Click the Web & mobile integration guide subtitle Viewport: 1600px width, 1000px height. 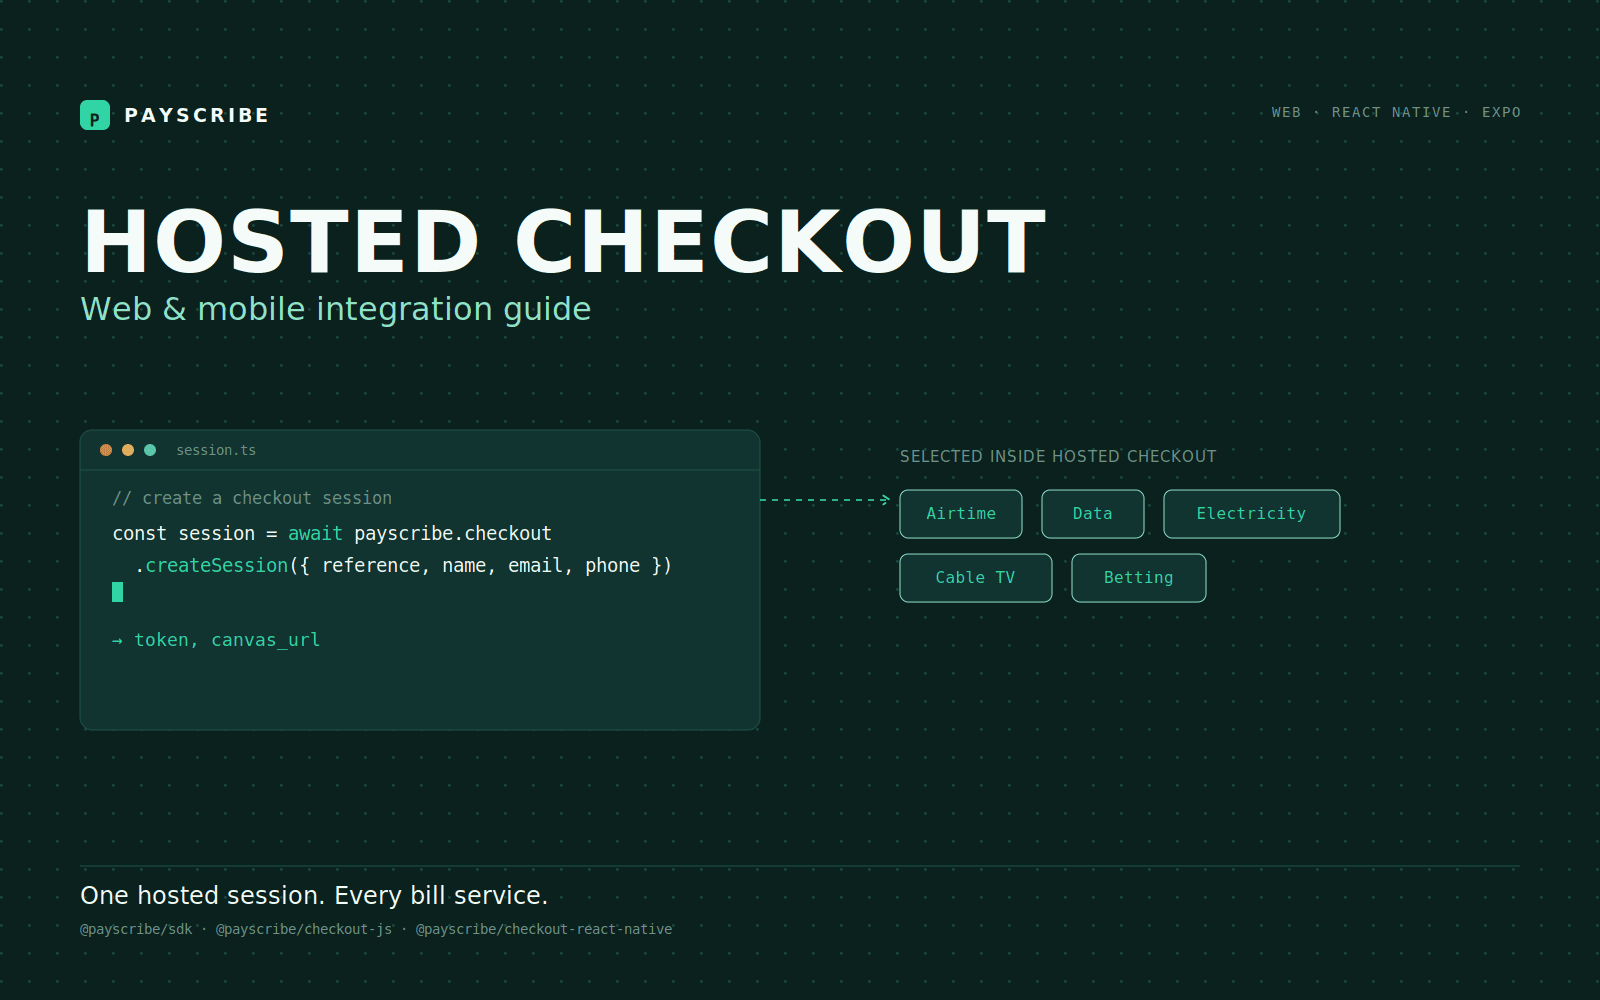click(x=335, y=309)
